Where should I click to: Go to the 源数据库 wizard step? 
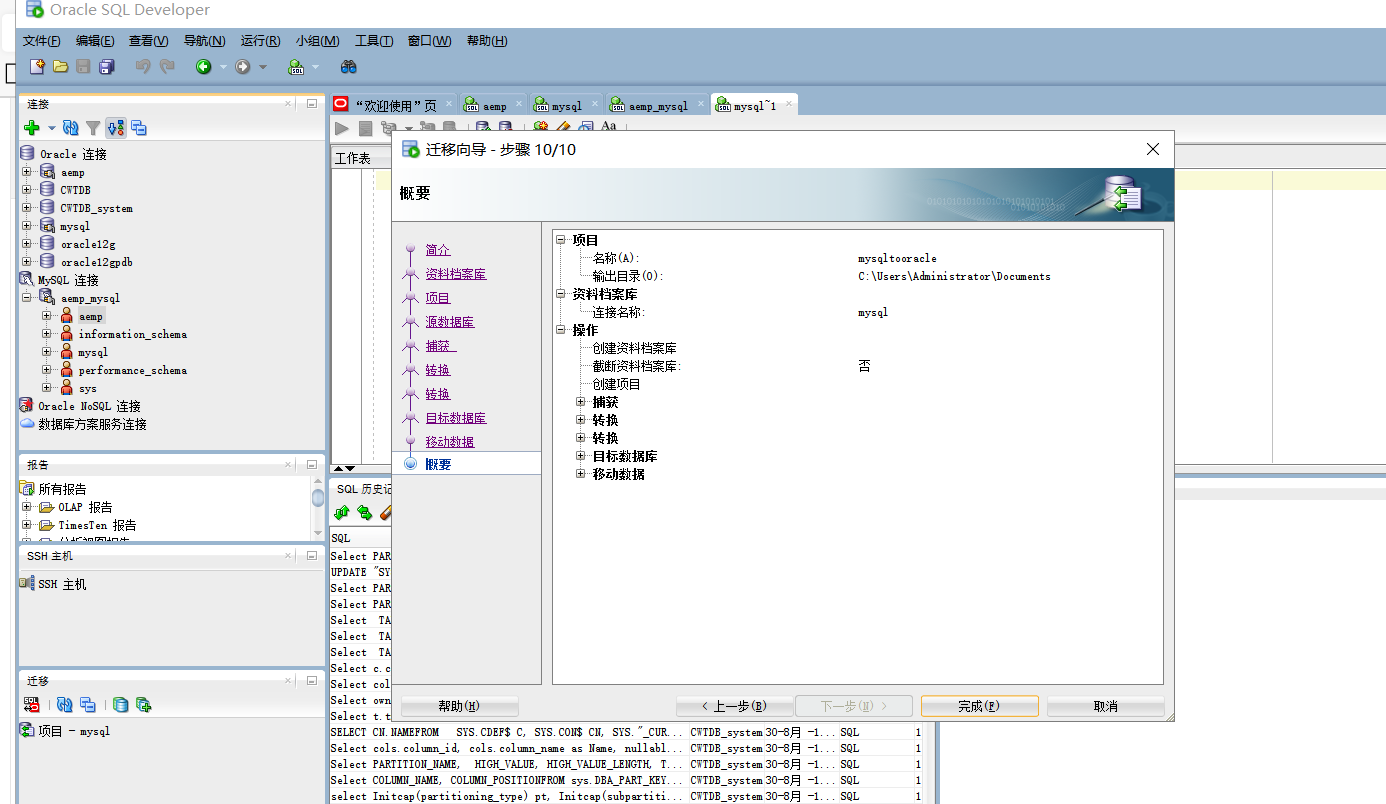[450, 322]
